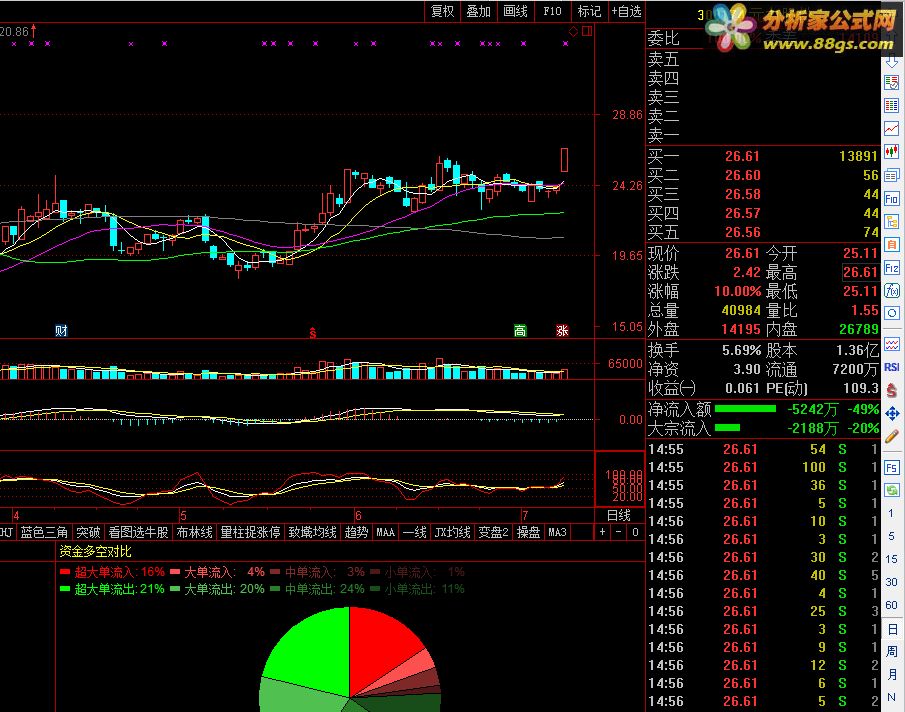This screenshot has width=905, height=712.
Task: Click the green 高 marker on chart
Action: [x=520, y=331]
